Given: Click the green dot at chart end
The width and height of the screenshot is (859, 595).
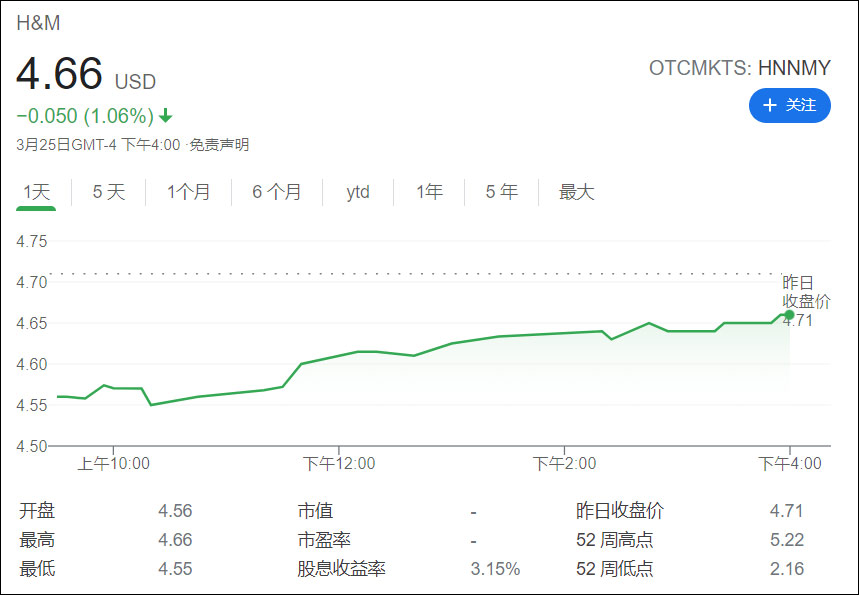Looking at the screenshot, I should pos(789,314).
